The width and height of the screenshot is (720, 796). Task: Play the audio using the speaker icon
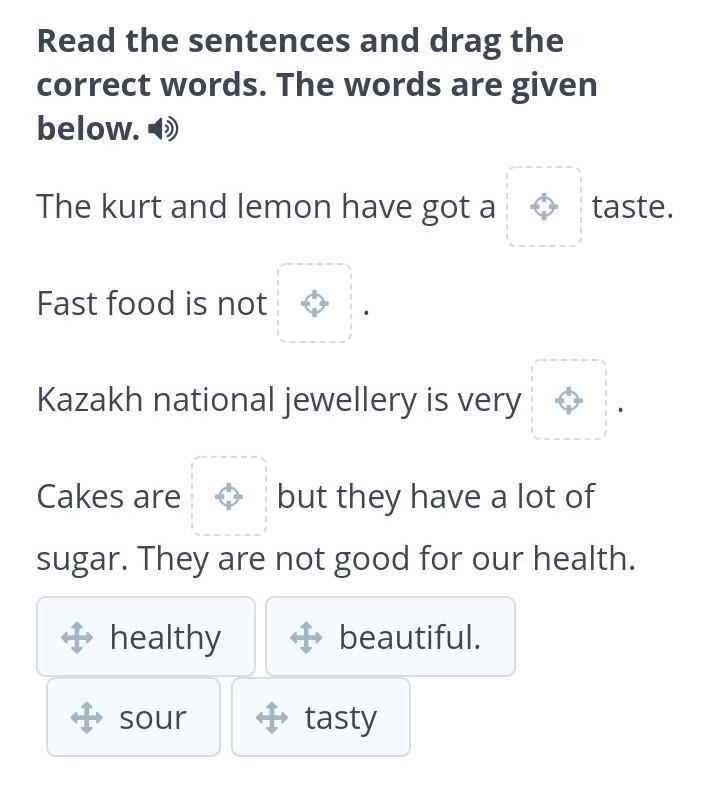pos(163,129)
